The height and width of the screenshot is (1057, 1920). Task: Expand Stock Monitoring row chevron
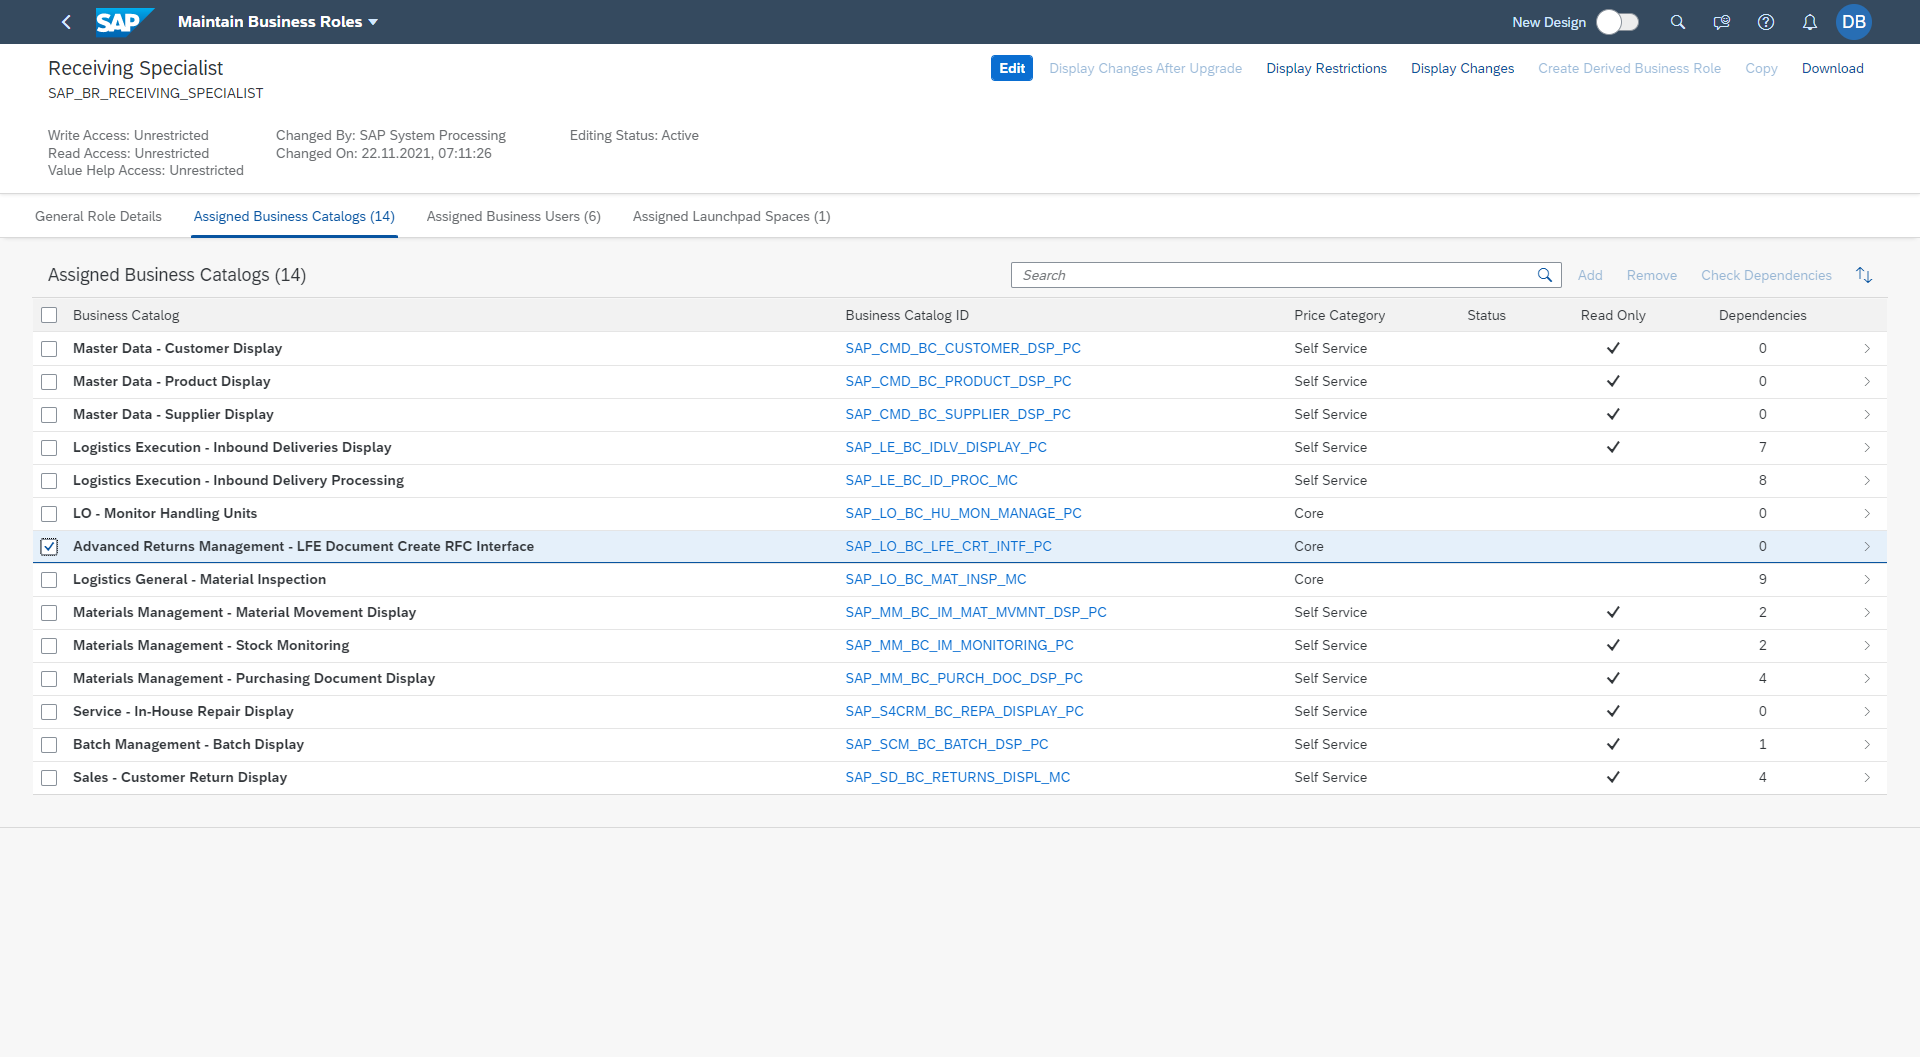click(1867, 646)
